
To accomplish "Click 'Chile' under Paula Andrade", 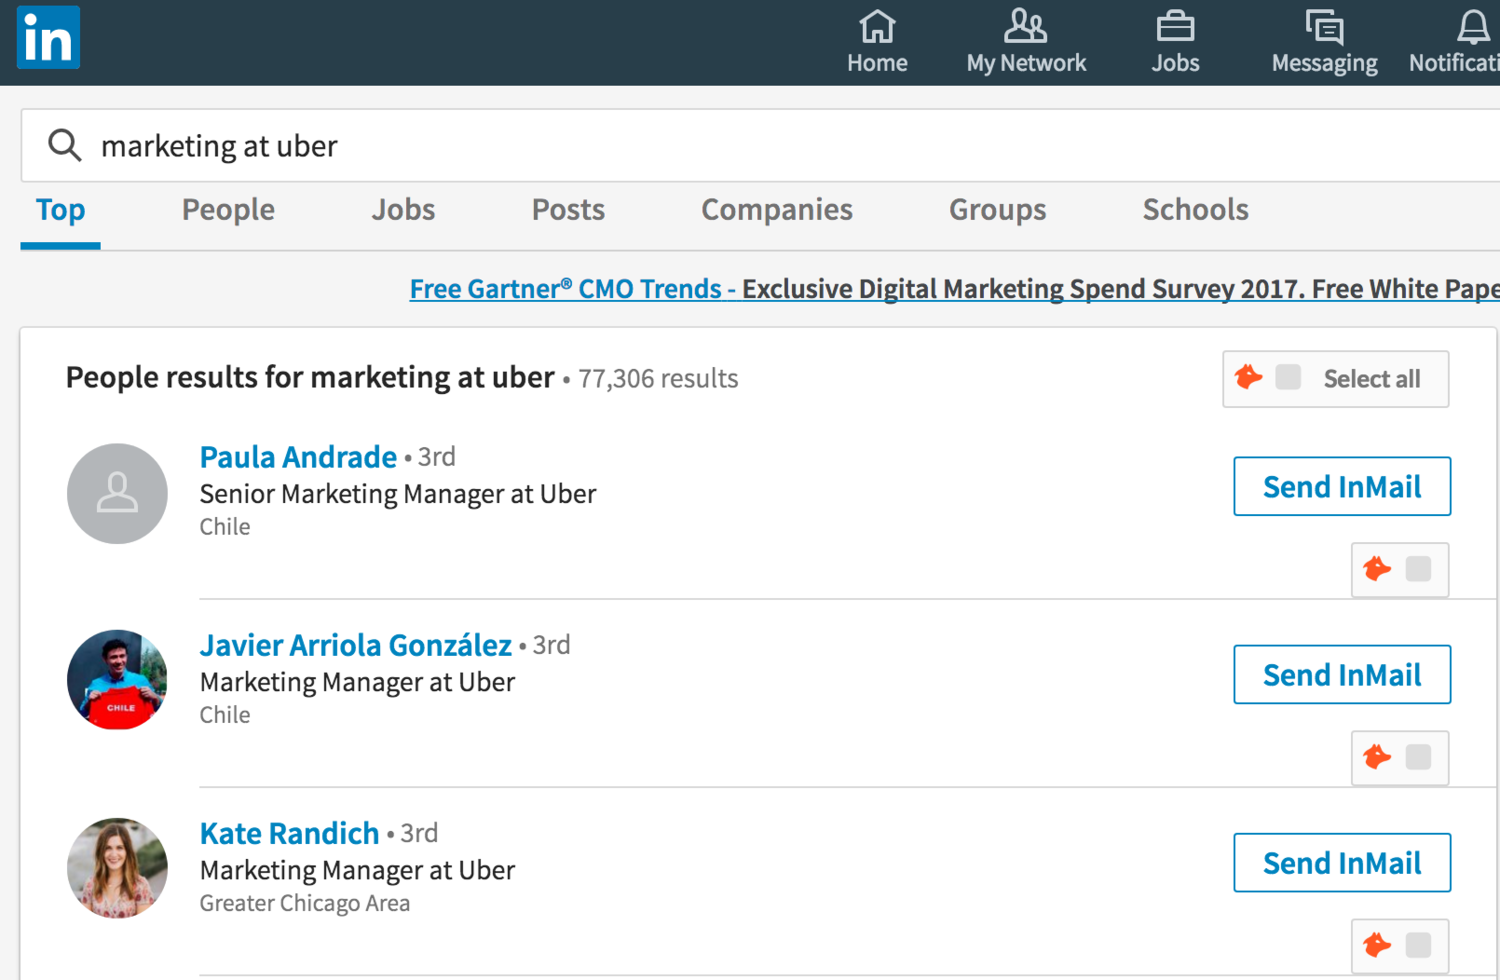I will pyautogui.click(x=225, y=527).
